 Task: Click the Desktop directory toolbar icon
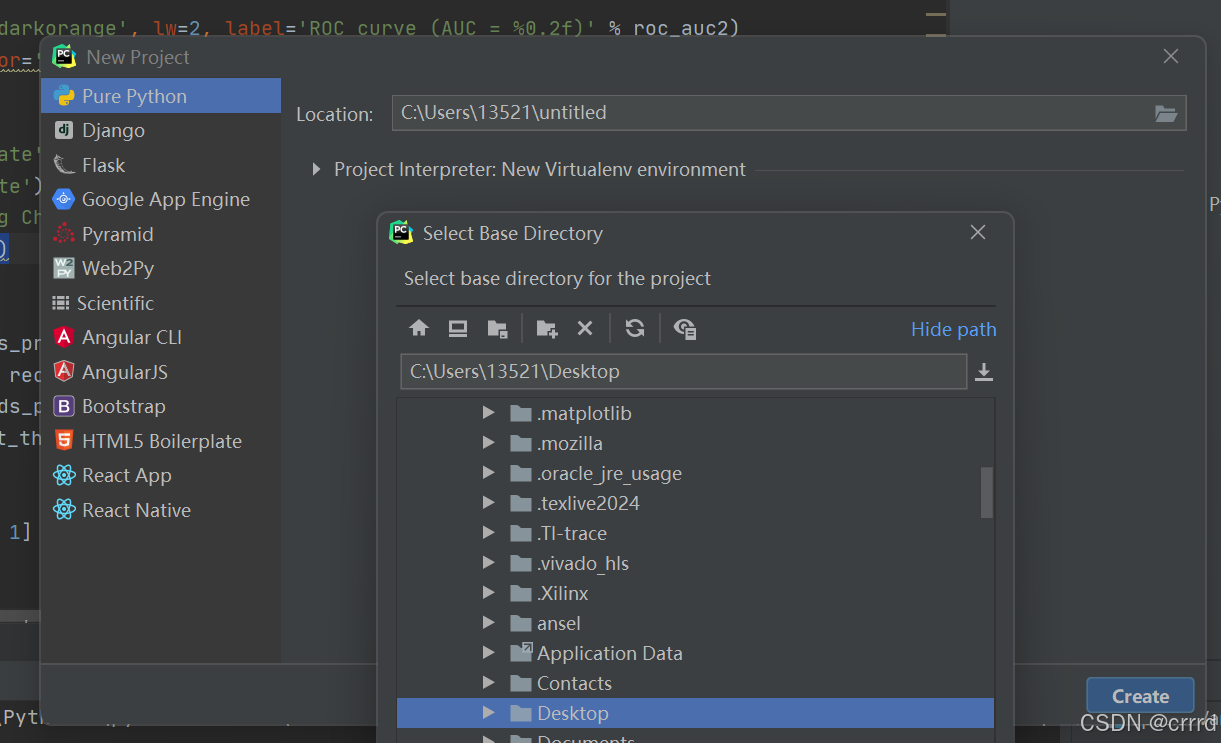coord(458,328)
